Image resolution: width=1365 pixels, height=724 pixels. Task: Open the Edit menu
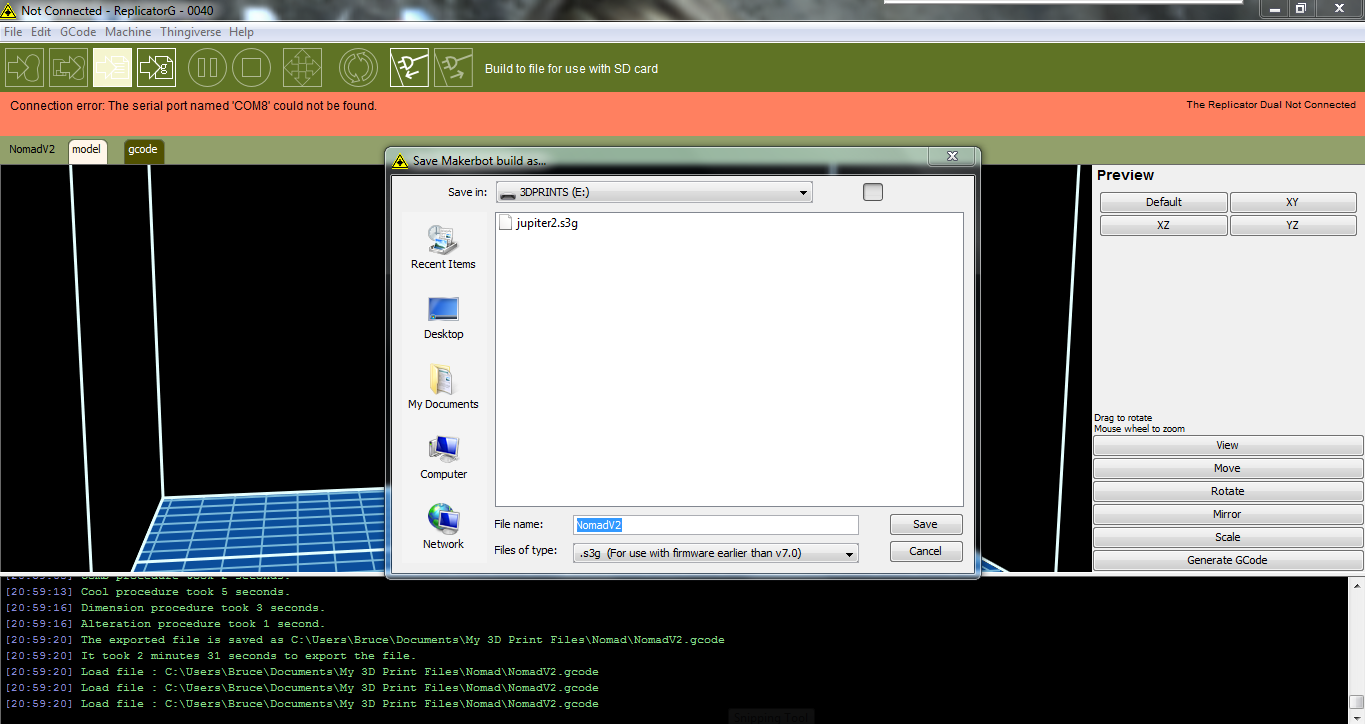click(41, 32)
